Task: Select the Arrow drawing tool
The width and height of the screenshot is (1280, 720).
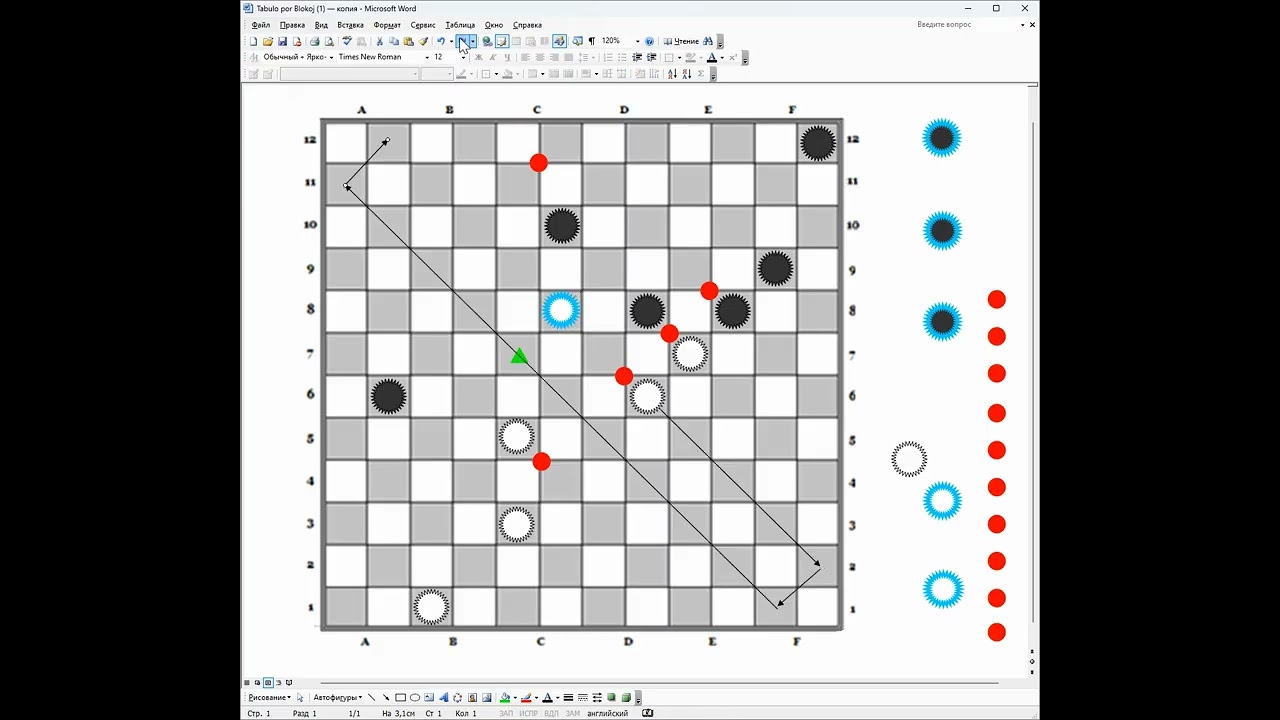Action: (386, 697)
